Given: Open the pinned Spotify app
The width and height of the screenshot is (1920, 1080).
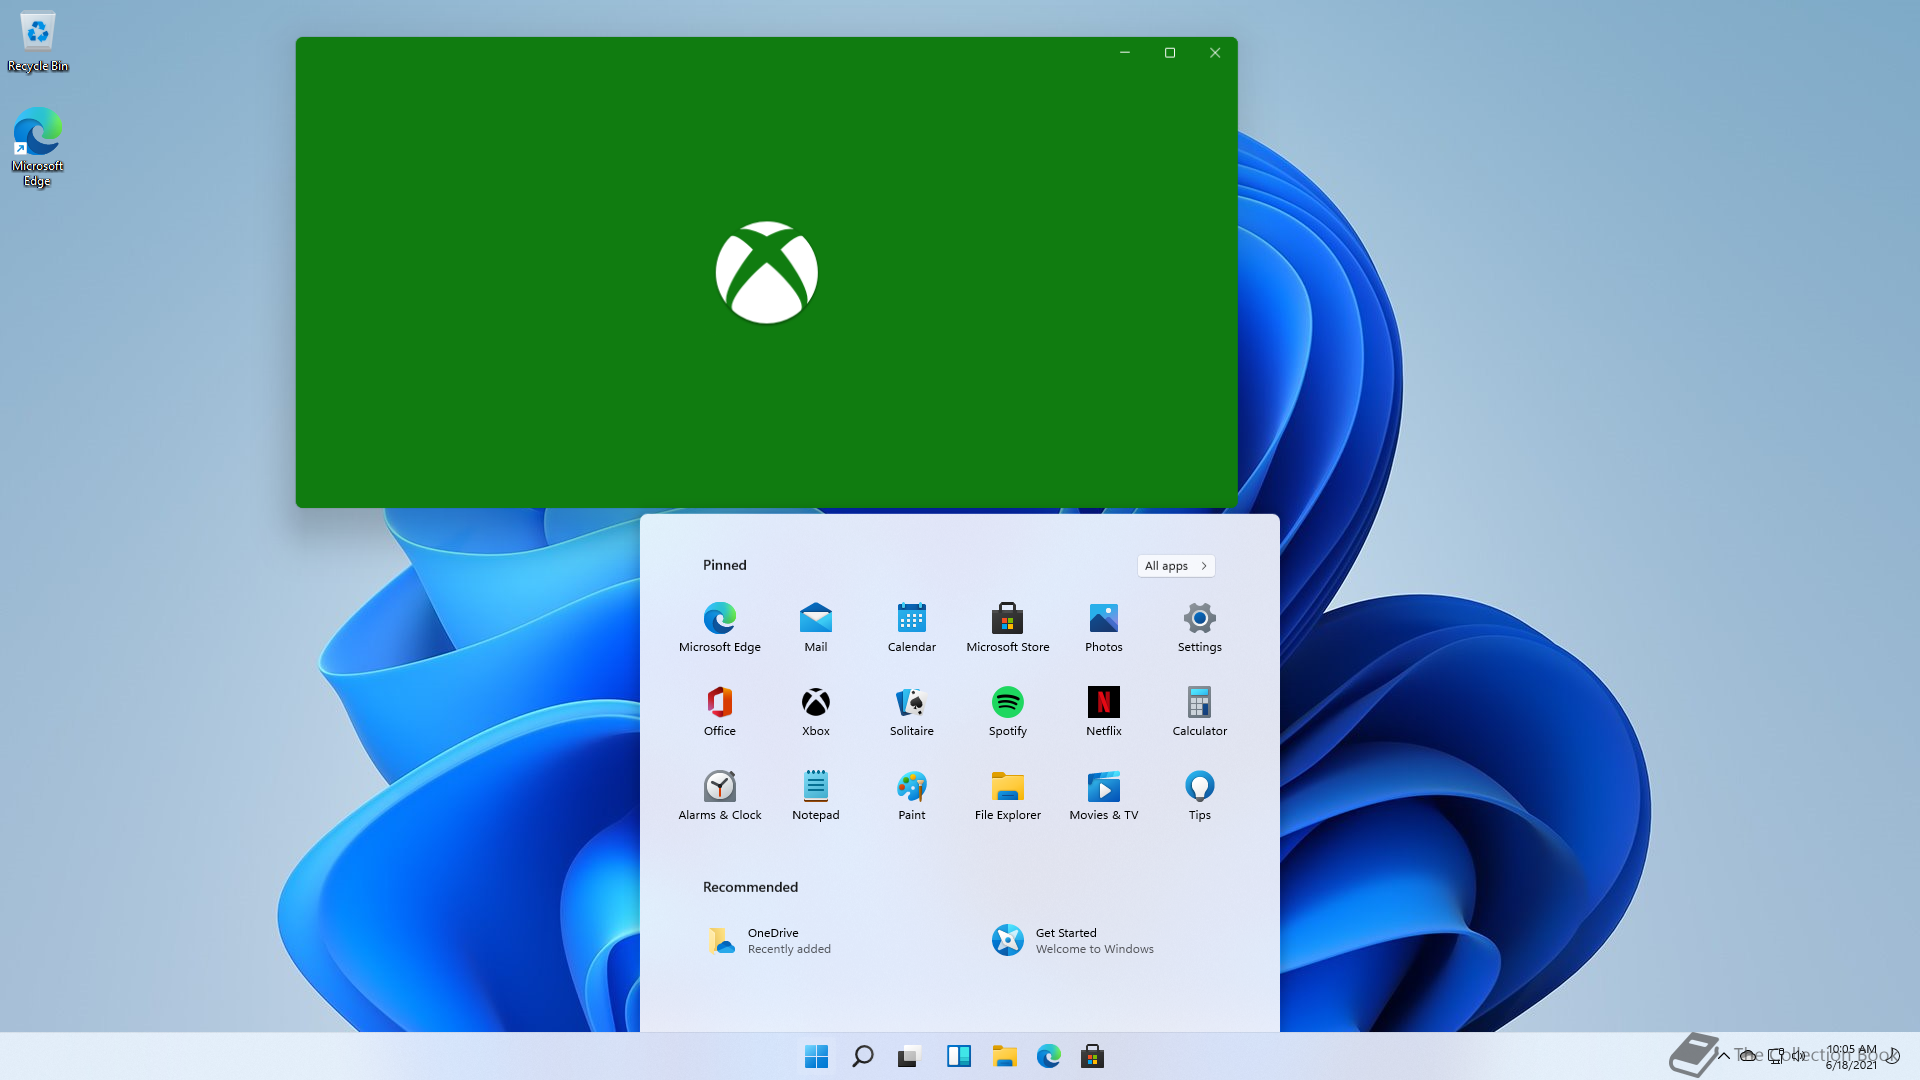Looking at the screenshot, I should (x=1007, y=711).
